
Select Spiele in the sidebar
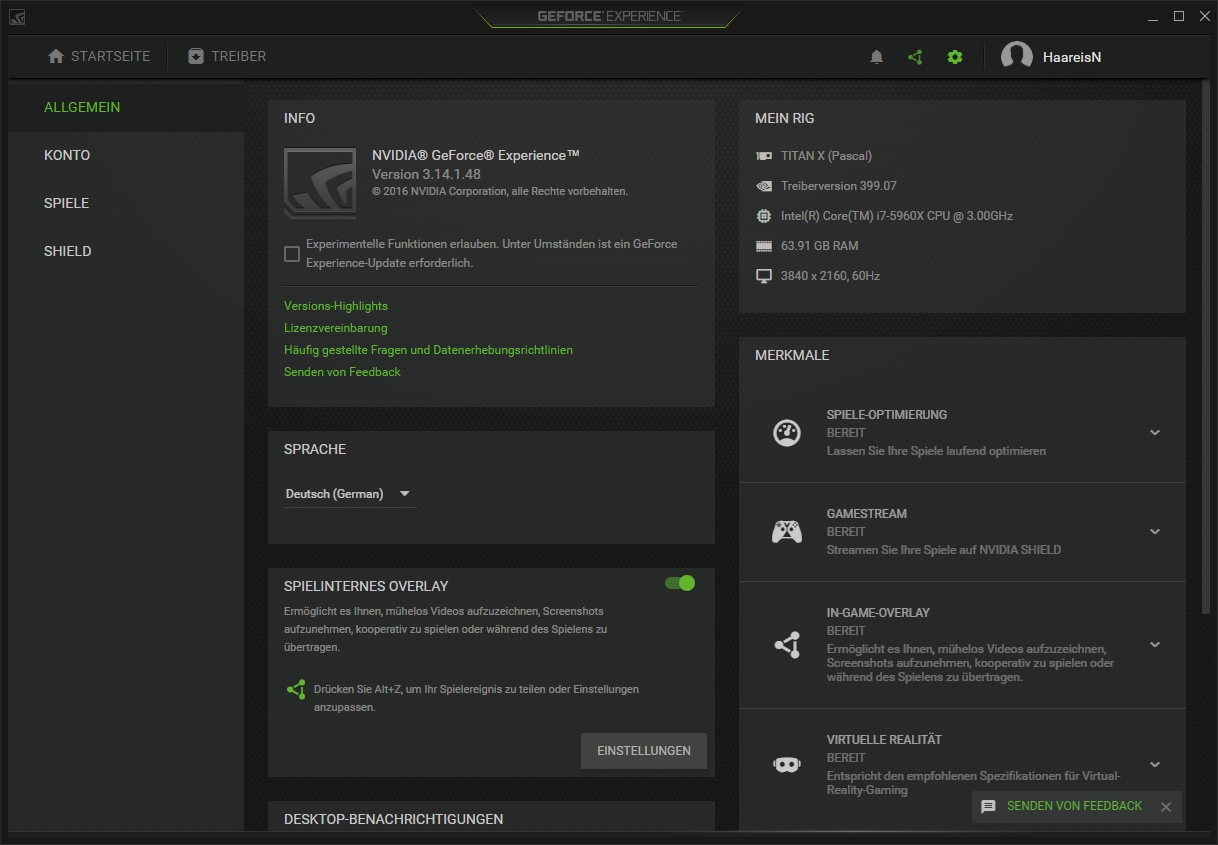coord(126,203)
